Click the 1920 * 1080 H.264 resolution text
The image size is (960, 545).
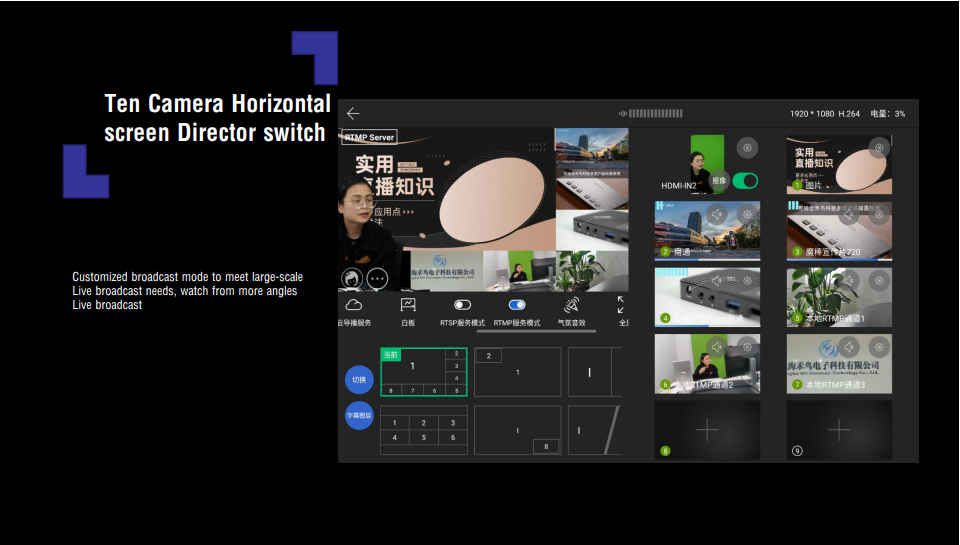(x=825, y=114)
